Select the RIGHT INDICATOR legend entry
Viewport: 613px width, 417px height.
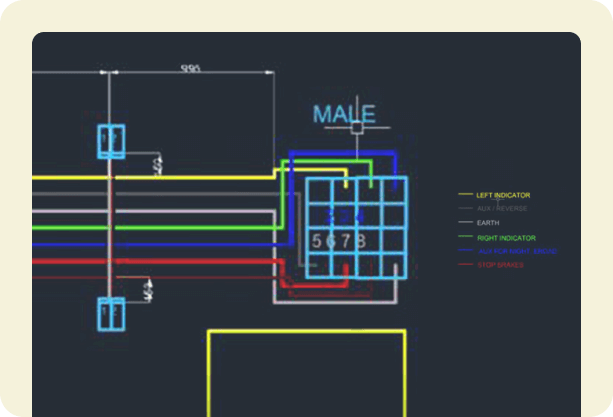pyautogui.click(x=505, y=237)
